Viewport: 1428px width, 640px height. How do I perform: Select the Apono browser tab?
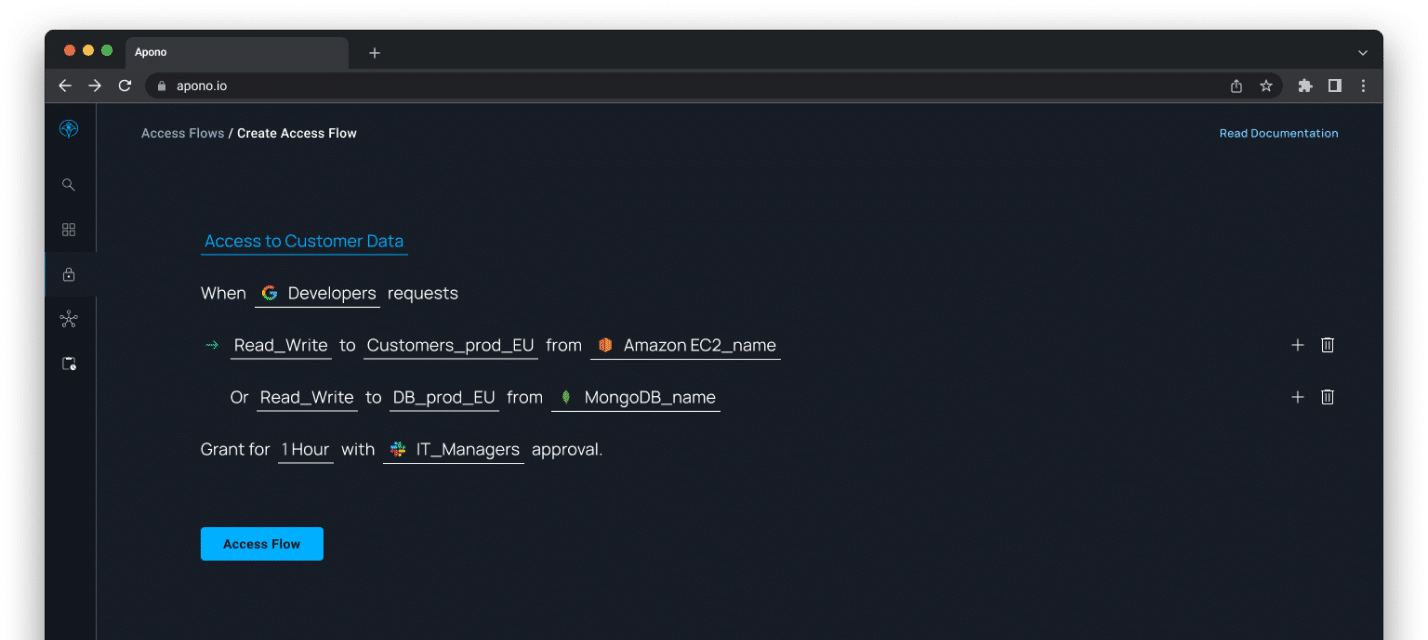click(x=237, y=53)
